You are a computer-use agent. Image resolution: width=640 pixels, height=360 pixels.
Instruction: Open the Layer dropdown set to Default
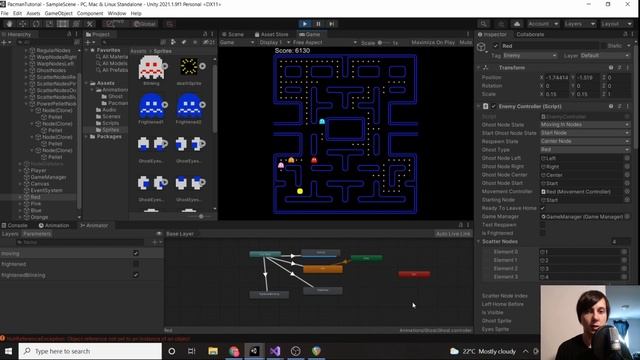pyautogui.click(x=605, y=56)
